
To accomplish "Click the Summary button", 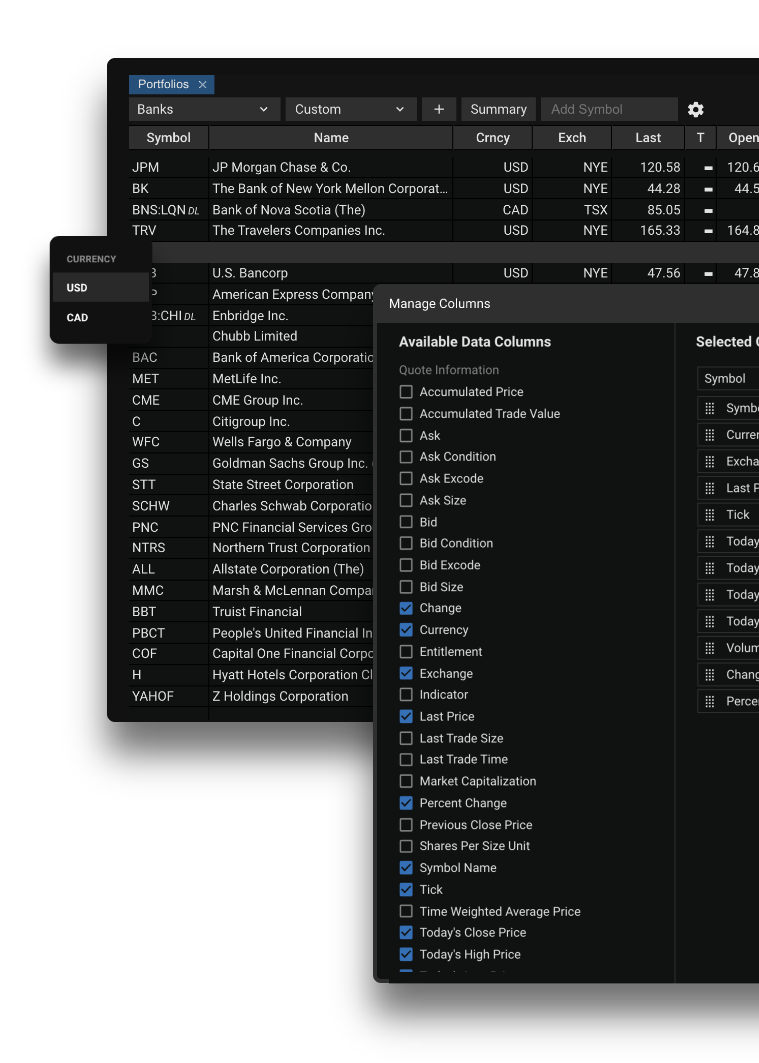I will tap(498, 110).
